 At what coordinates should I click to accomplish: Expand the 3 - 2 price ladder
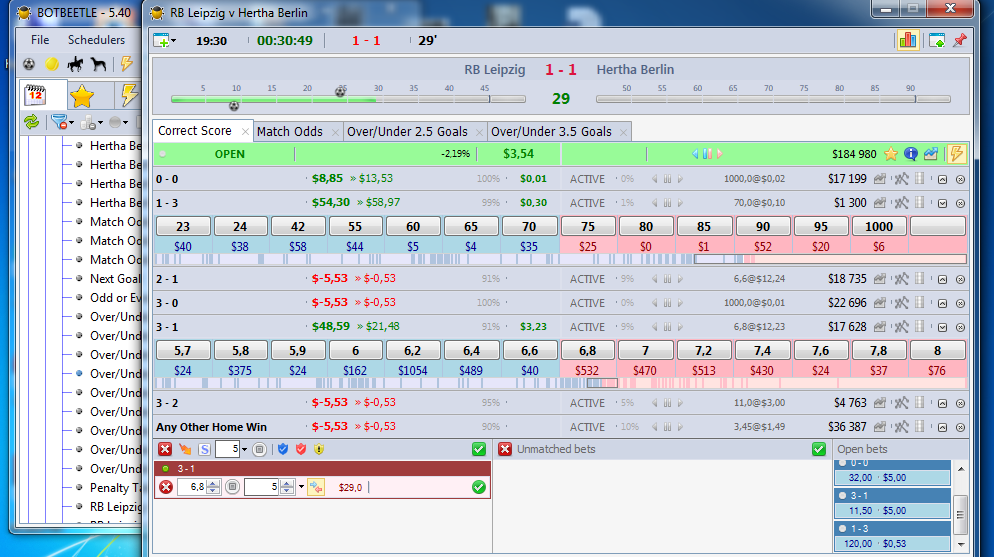(942, 404)
